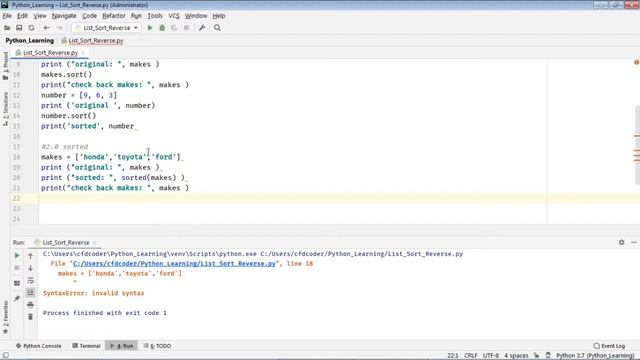640x360 pixels.
Task: Click the editor vertical scrollbar thumb
Action: [637, 145]
